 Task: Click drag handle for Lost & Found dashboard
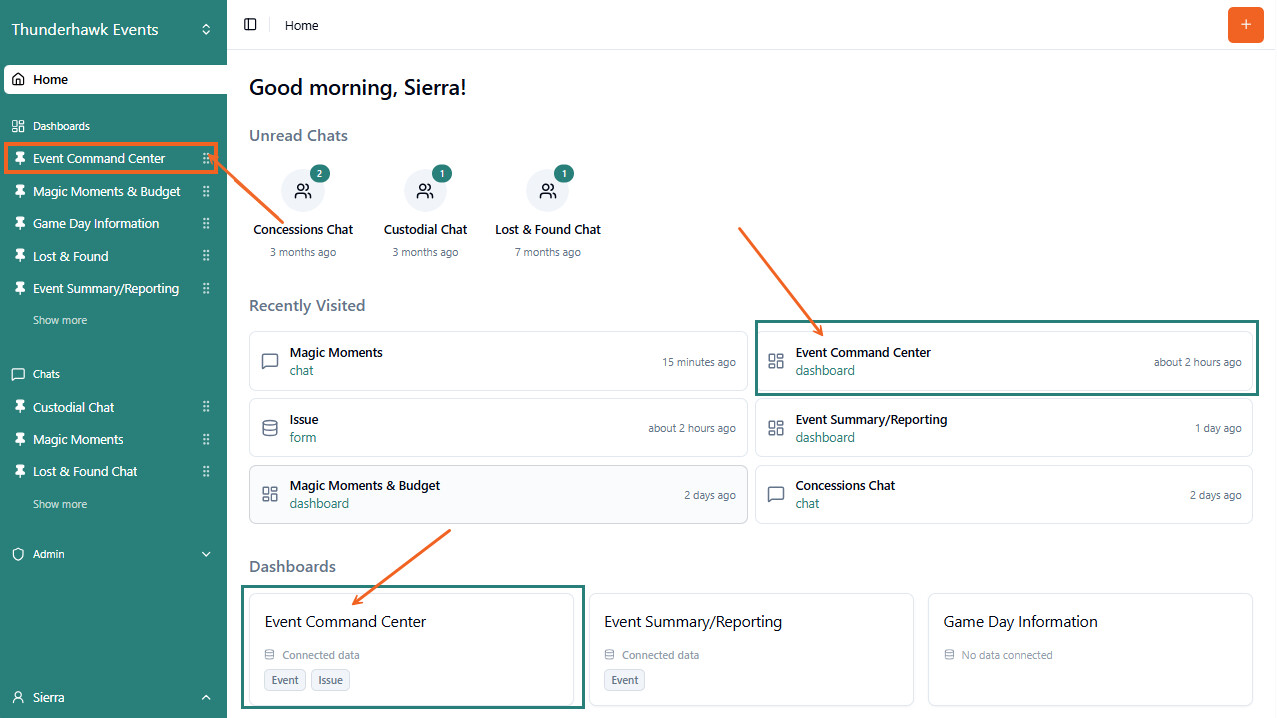[206, 256]
